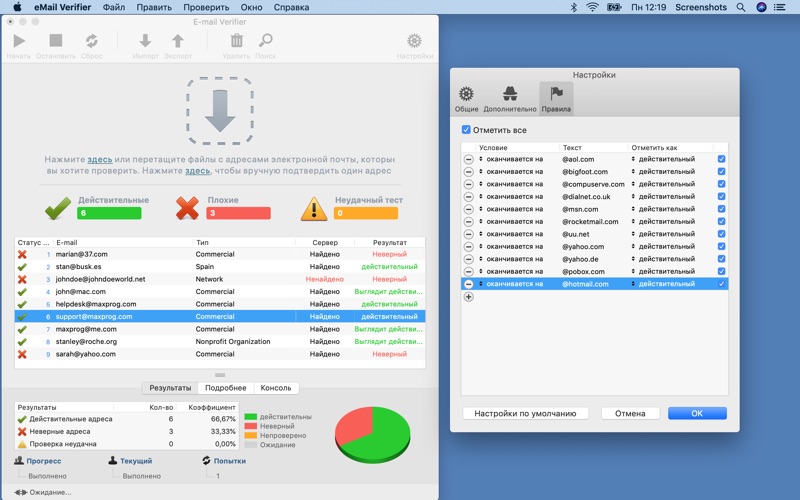
Task: Switch to Подробнее tab
Action: [x=226, y=388]
